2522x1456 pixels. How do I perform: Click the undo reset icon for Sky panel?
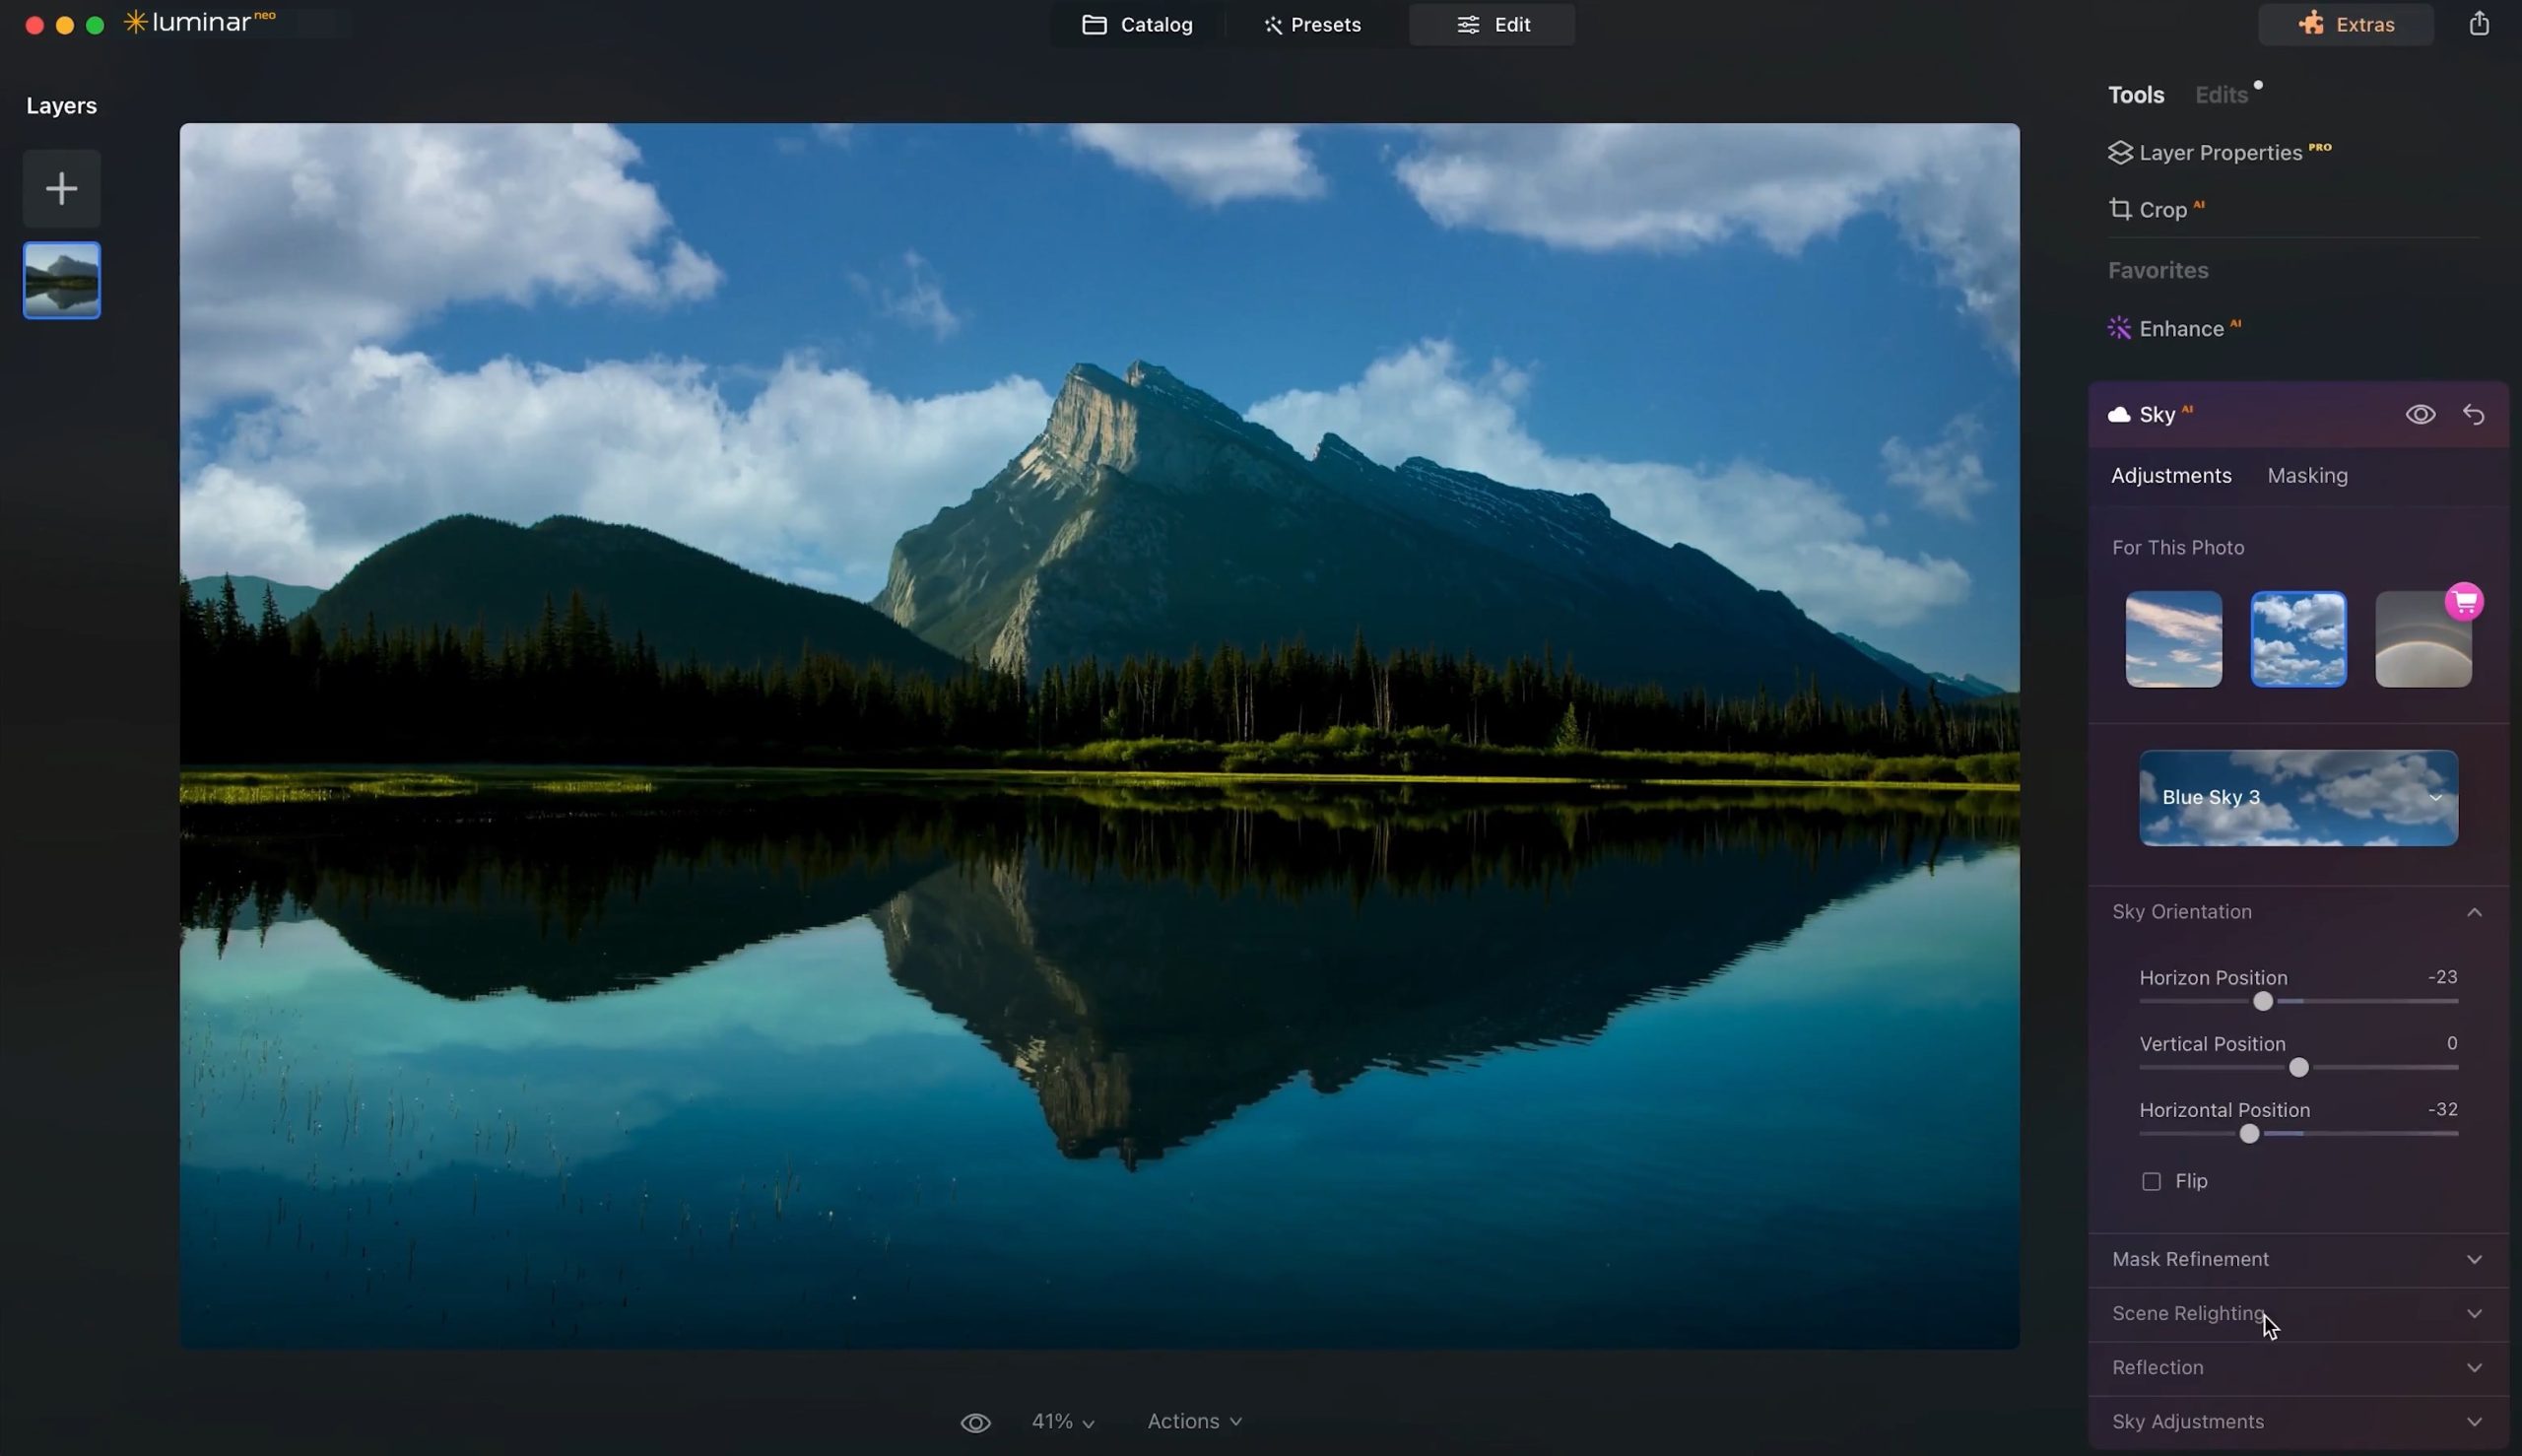click(x=2475, y=413)
